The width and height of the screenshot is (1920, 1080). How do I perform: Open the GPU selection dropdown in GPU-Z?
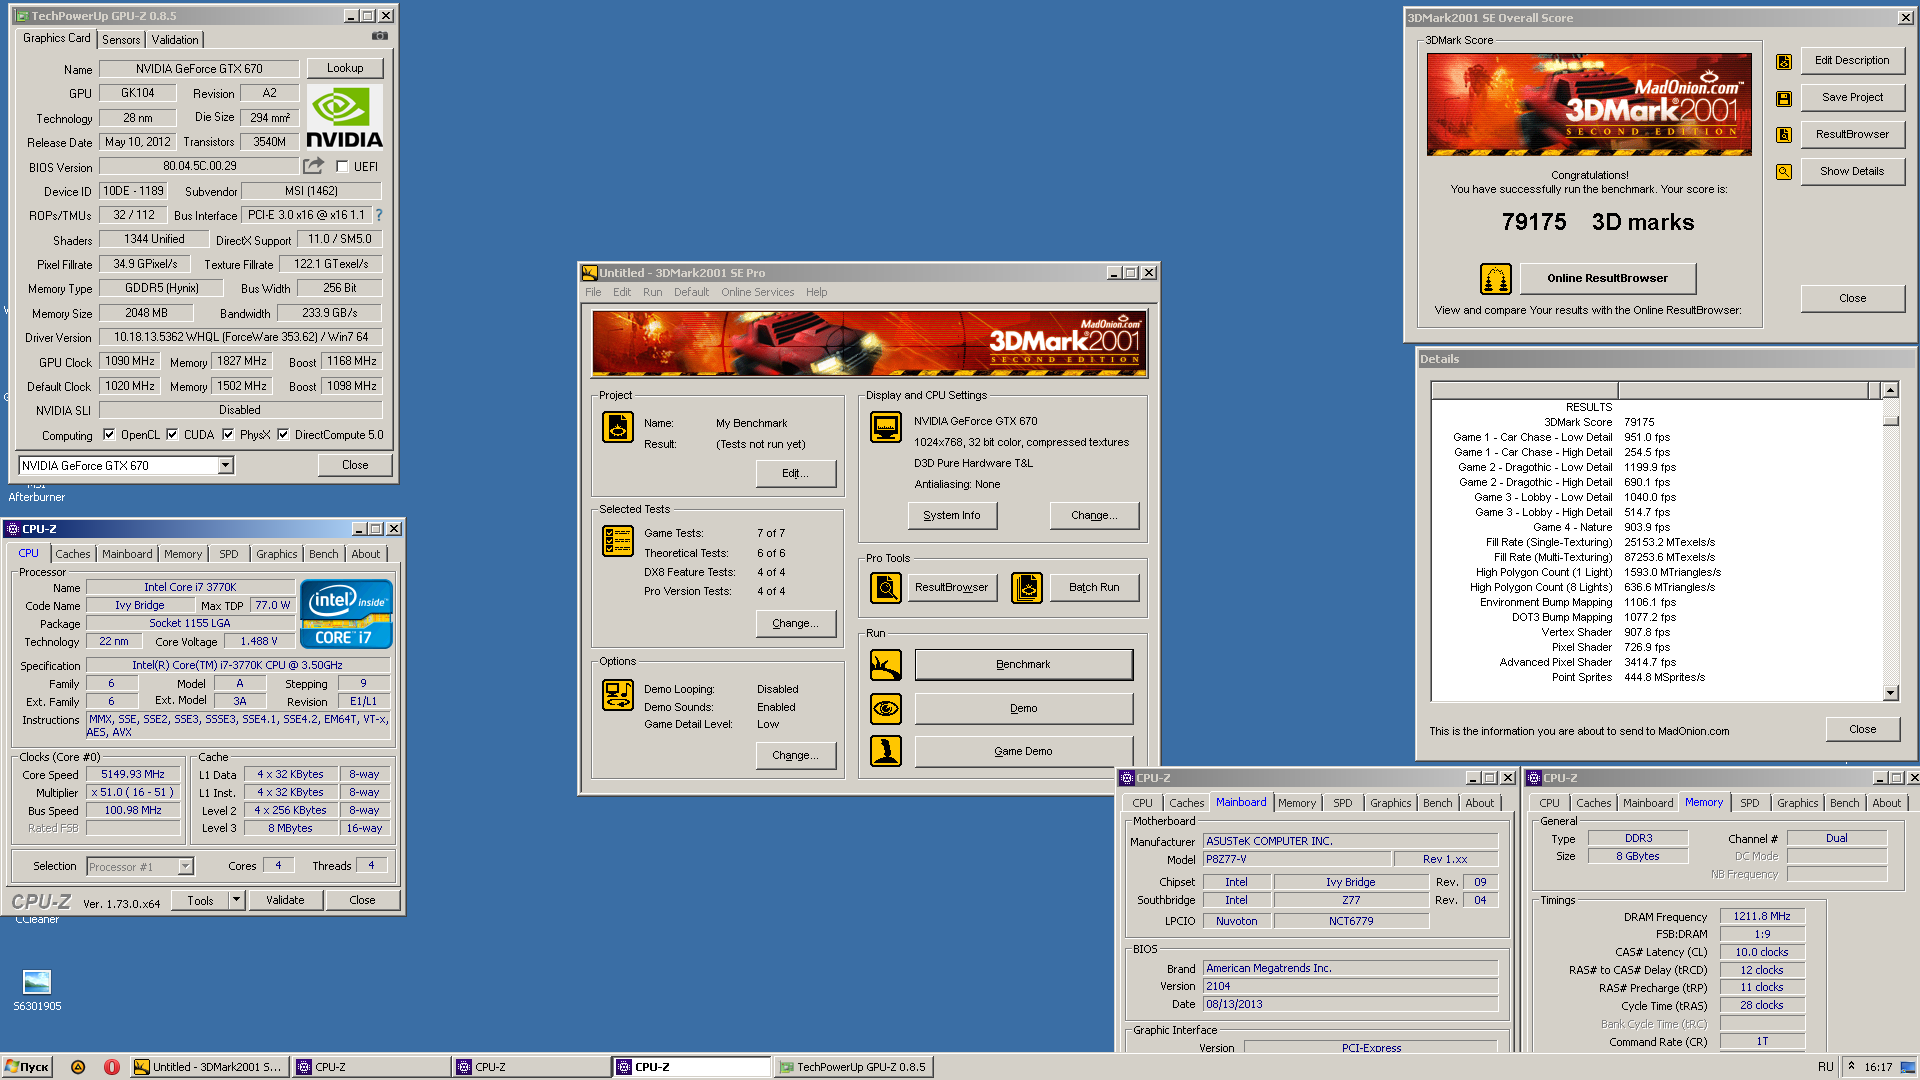pos(225,465)
